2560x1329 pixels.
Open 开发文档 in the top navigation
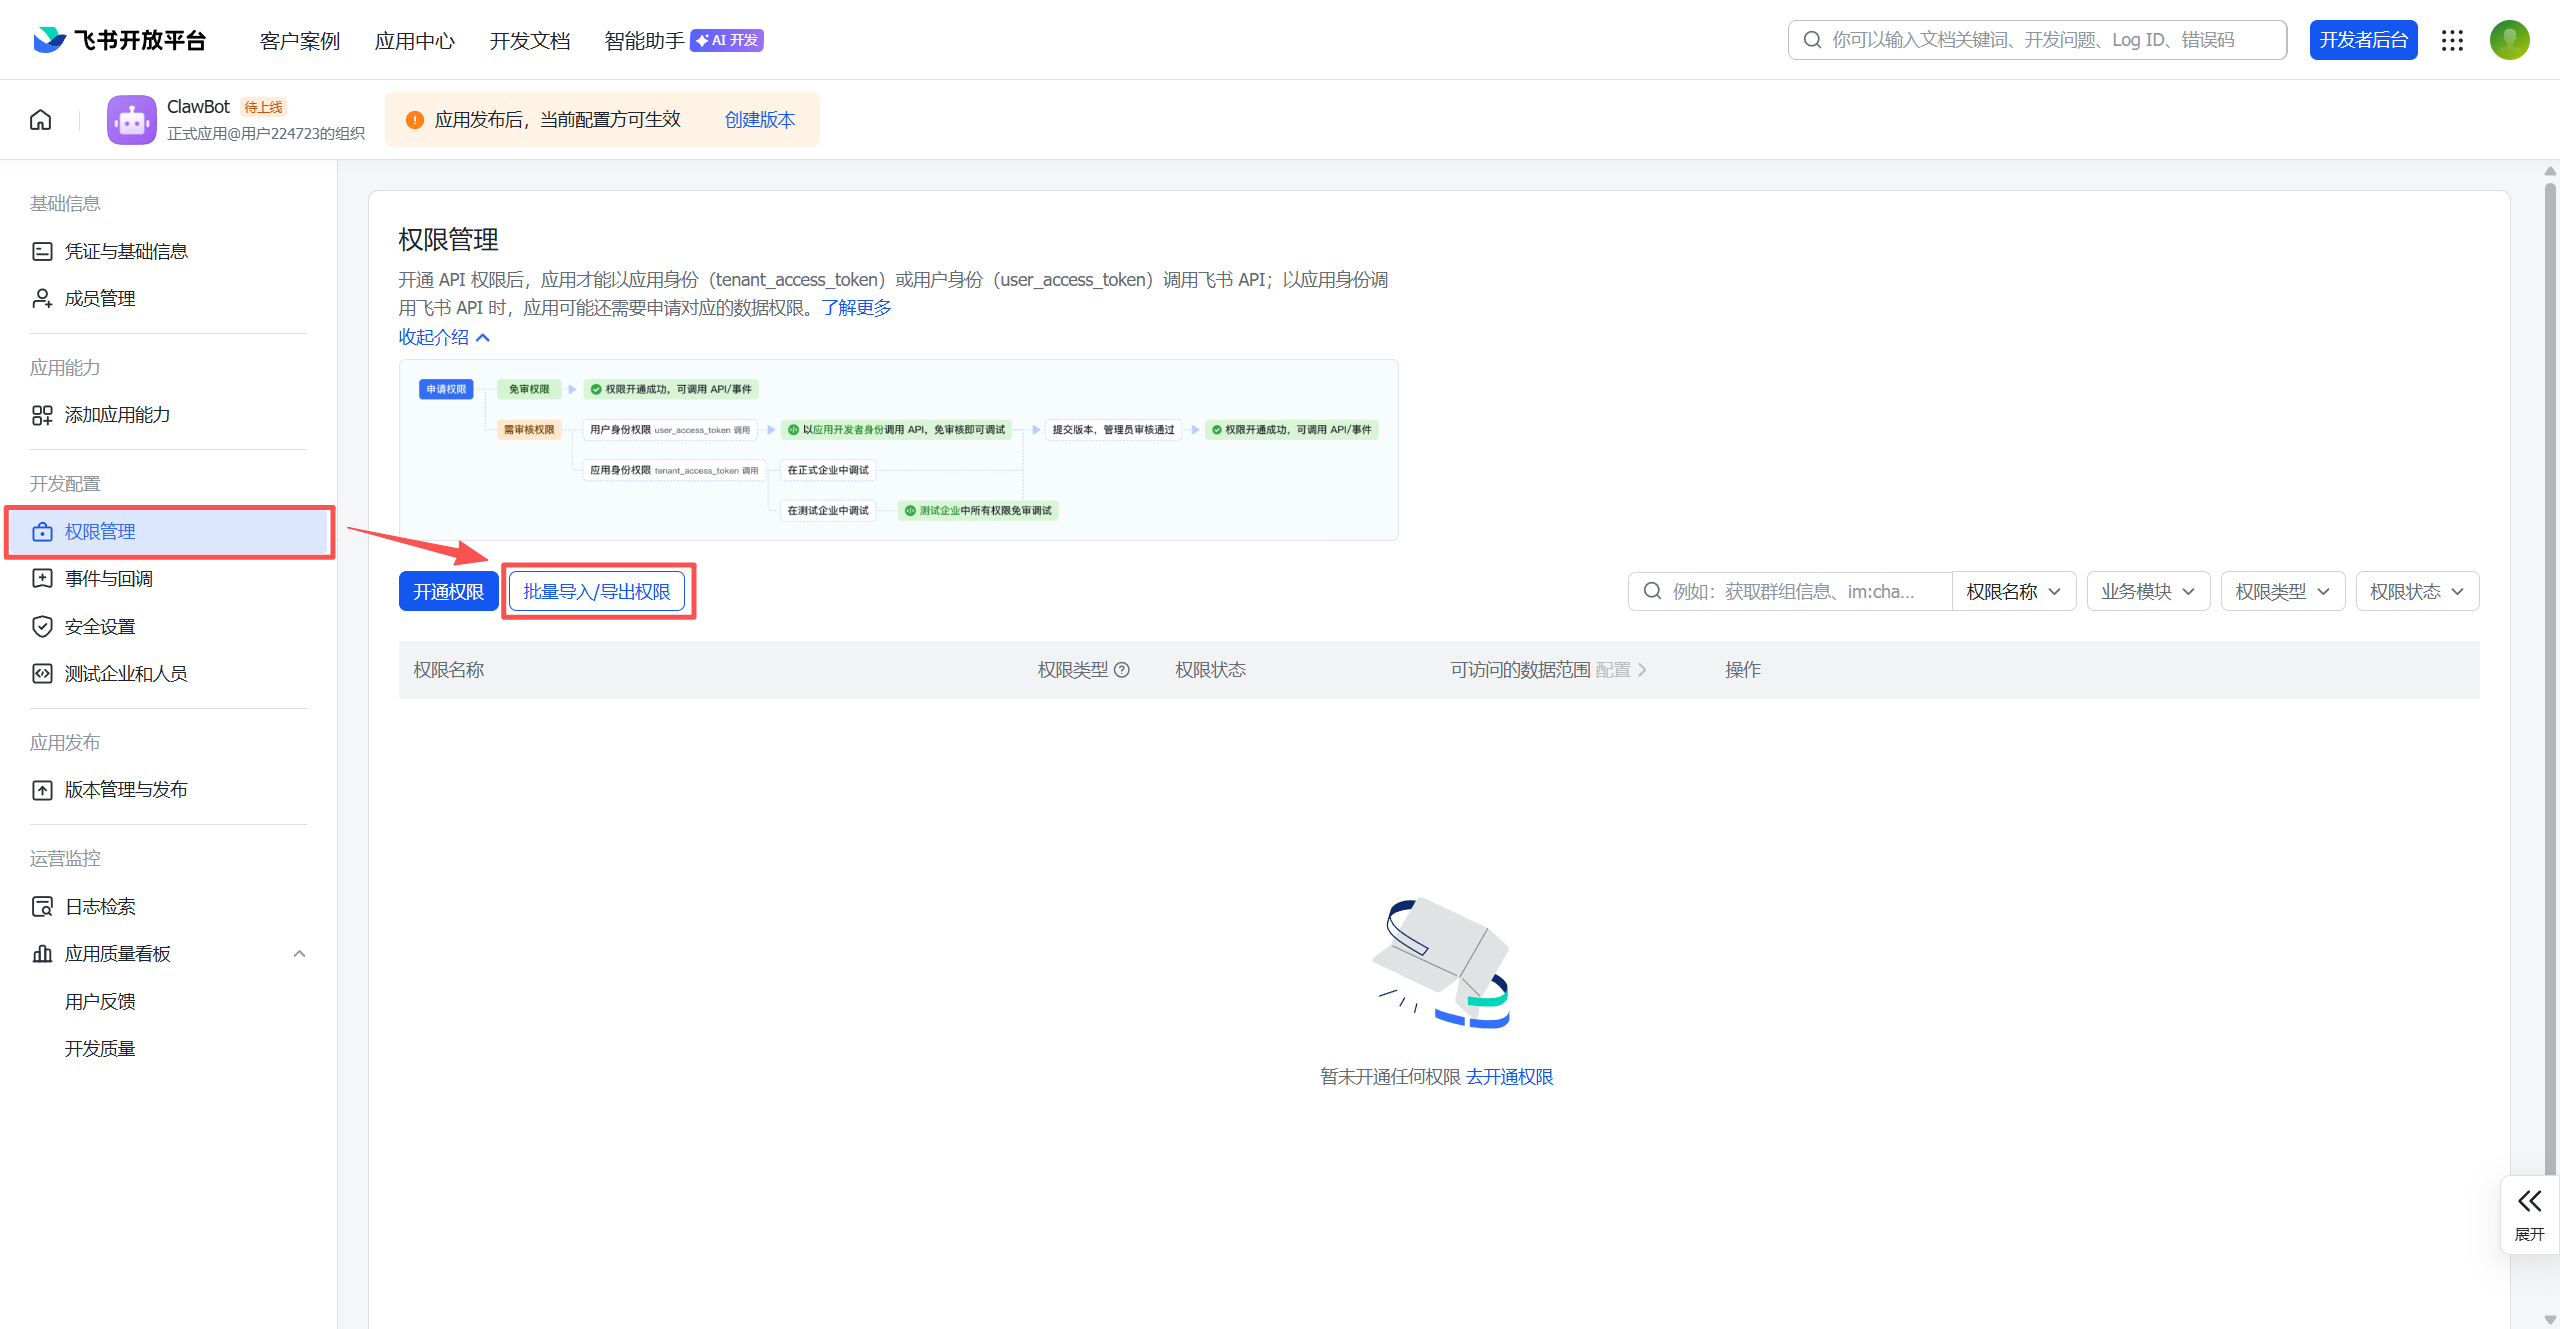(x=529, y=41)
